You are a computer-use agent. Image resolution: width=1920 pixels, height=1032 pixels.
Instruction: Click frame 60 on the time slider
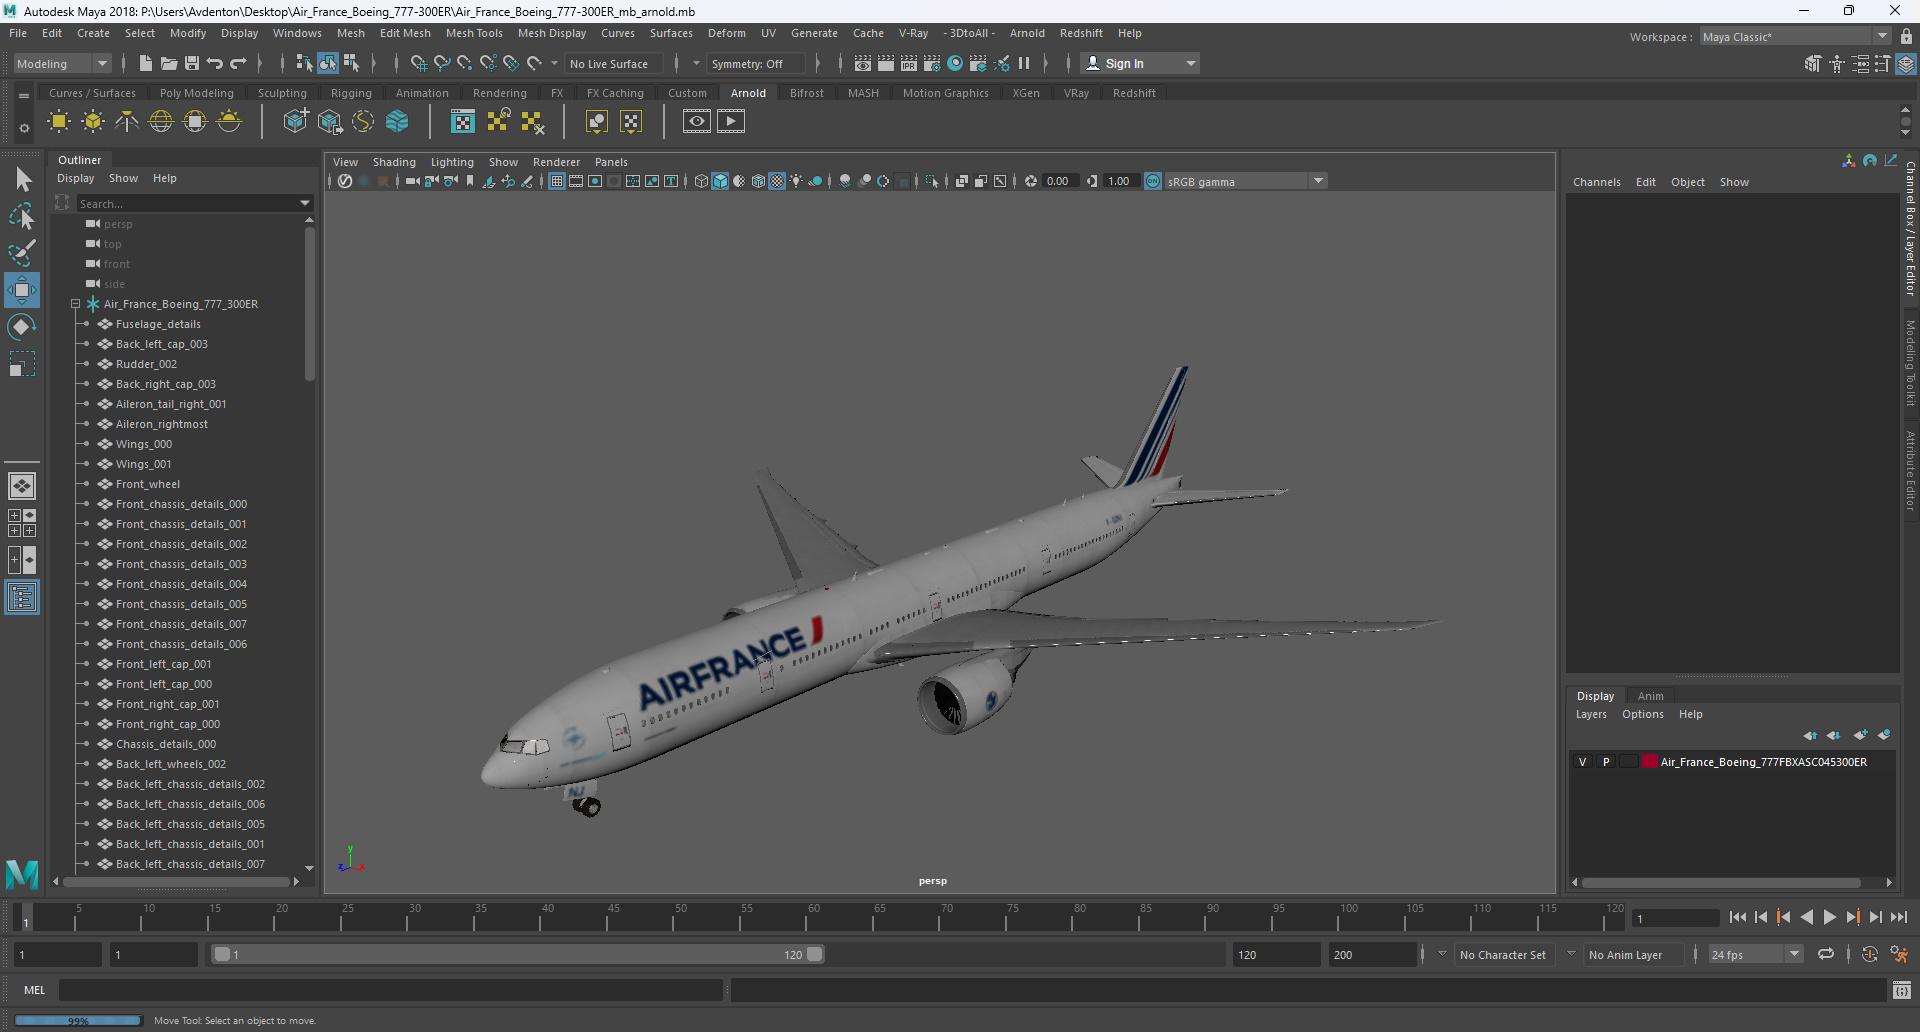[813, 917]
